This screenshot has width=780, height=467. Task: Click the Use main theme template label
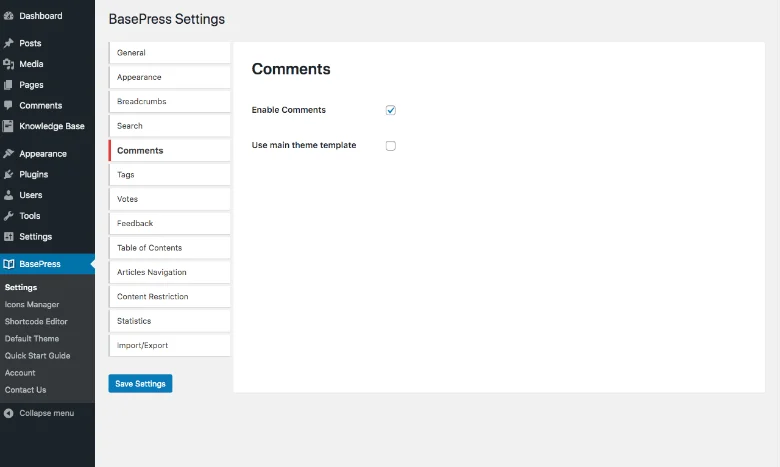tap(304, 145)
